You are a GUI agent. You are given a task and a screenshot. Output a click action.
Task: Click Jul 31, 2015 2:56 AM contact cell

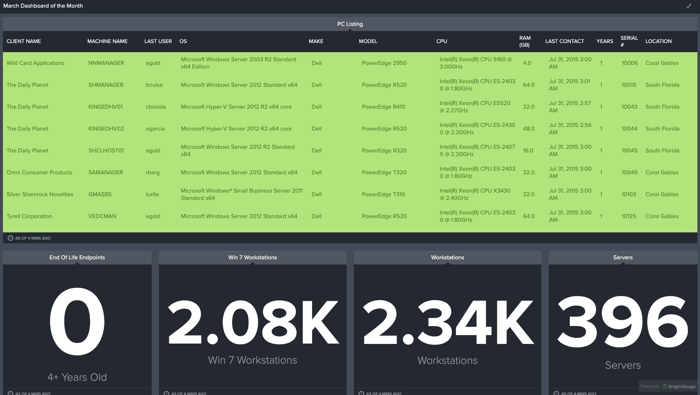(x=570, y=129)
